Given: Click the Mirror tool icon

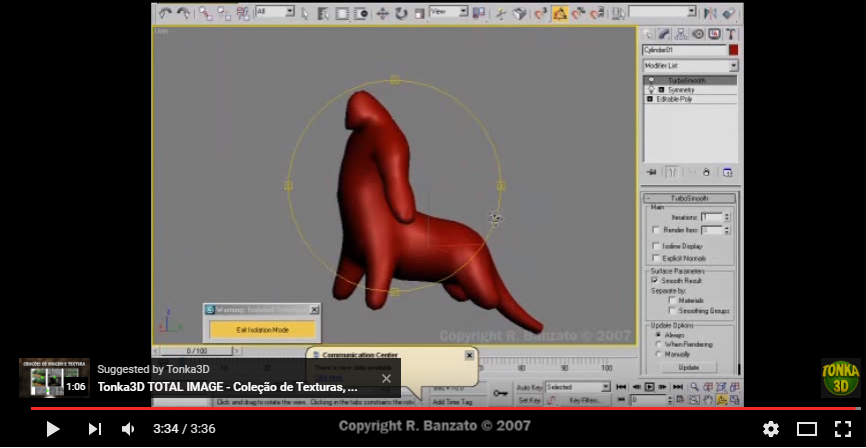Looking at the screenshot, I should [710, 13].
